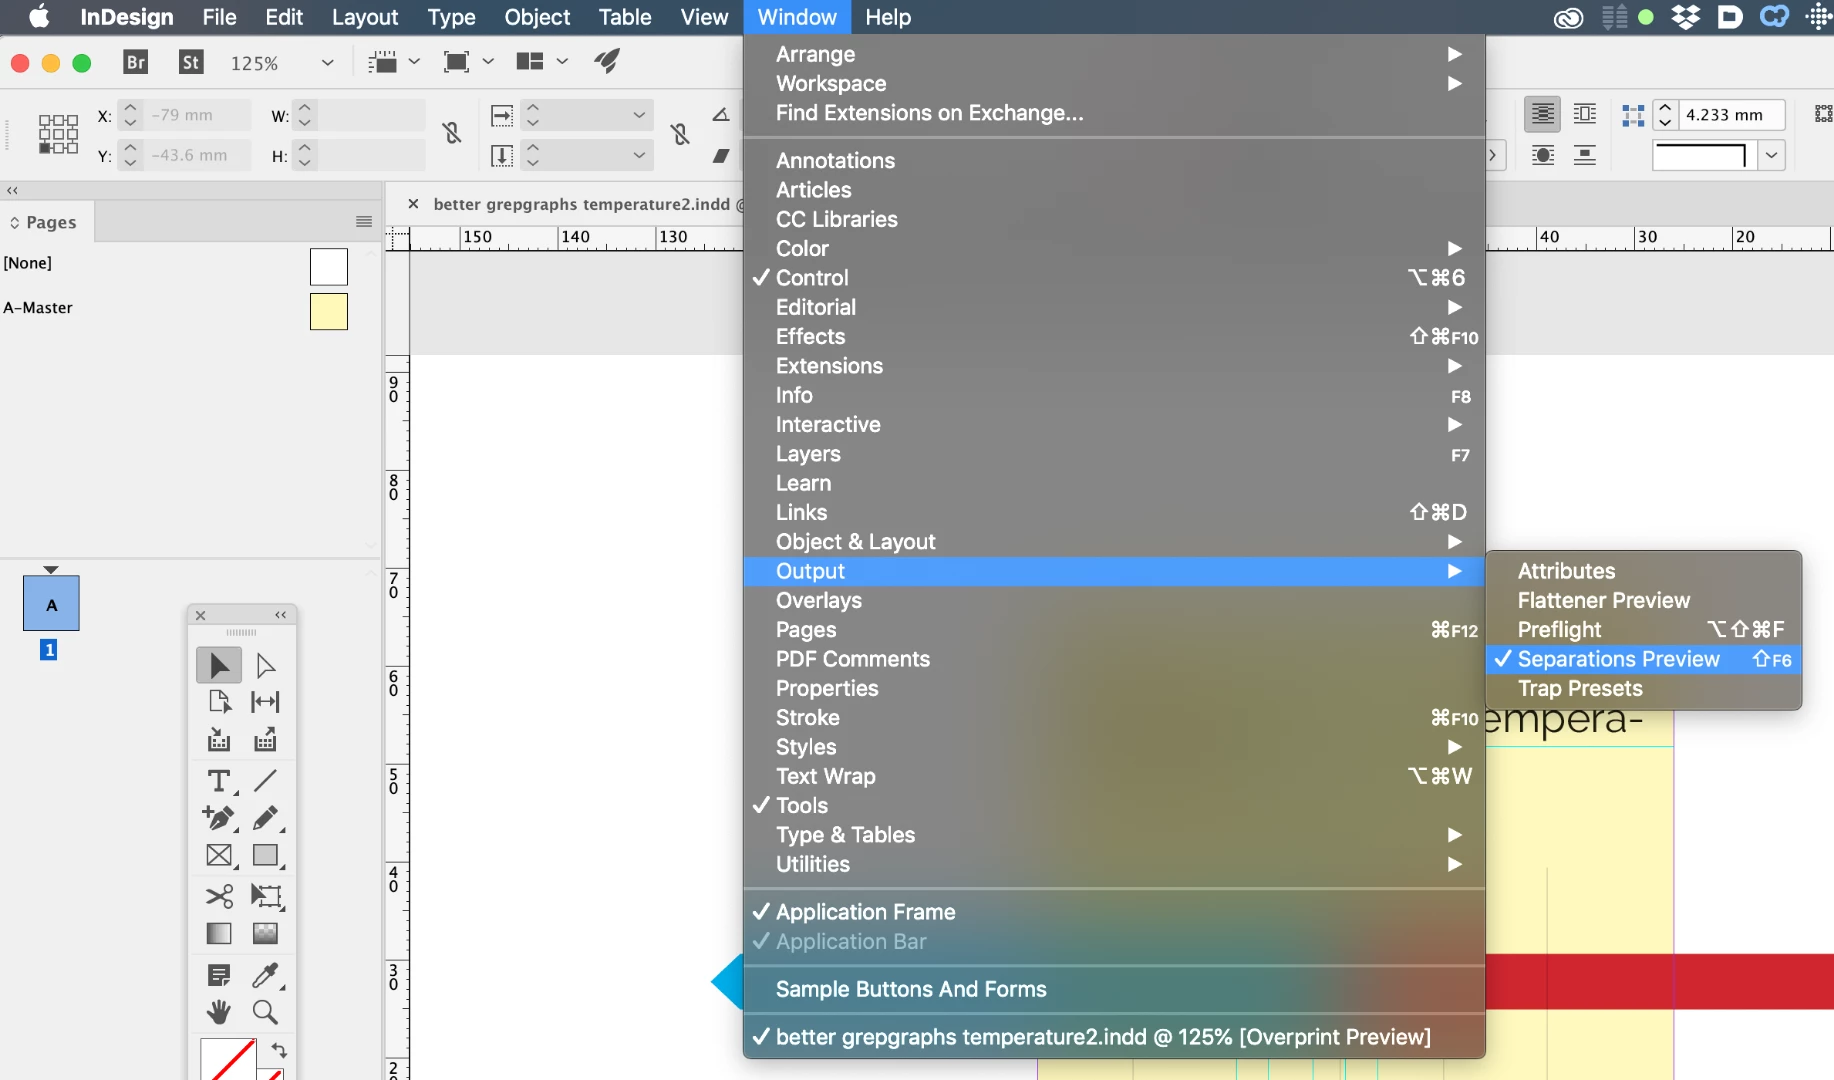The image size is (1834, 1080).
Task: Toggle the Control panel menu entry
Action: coord(1114,278)
